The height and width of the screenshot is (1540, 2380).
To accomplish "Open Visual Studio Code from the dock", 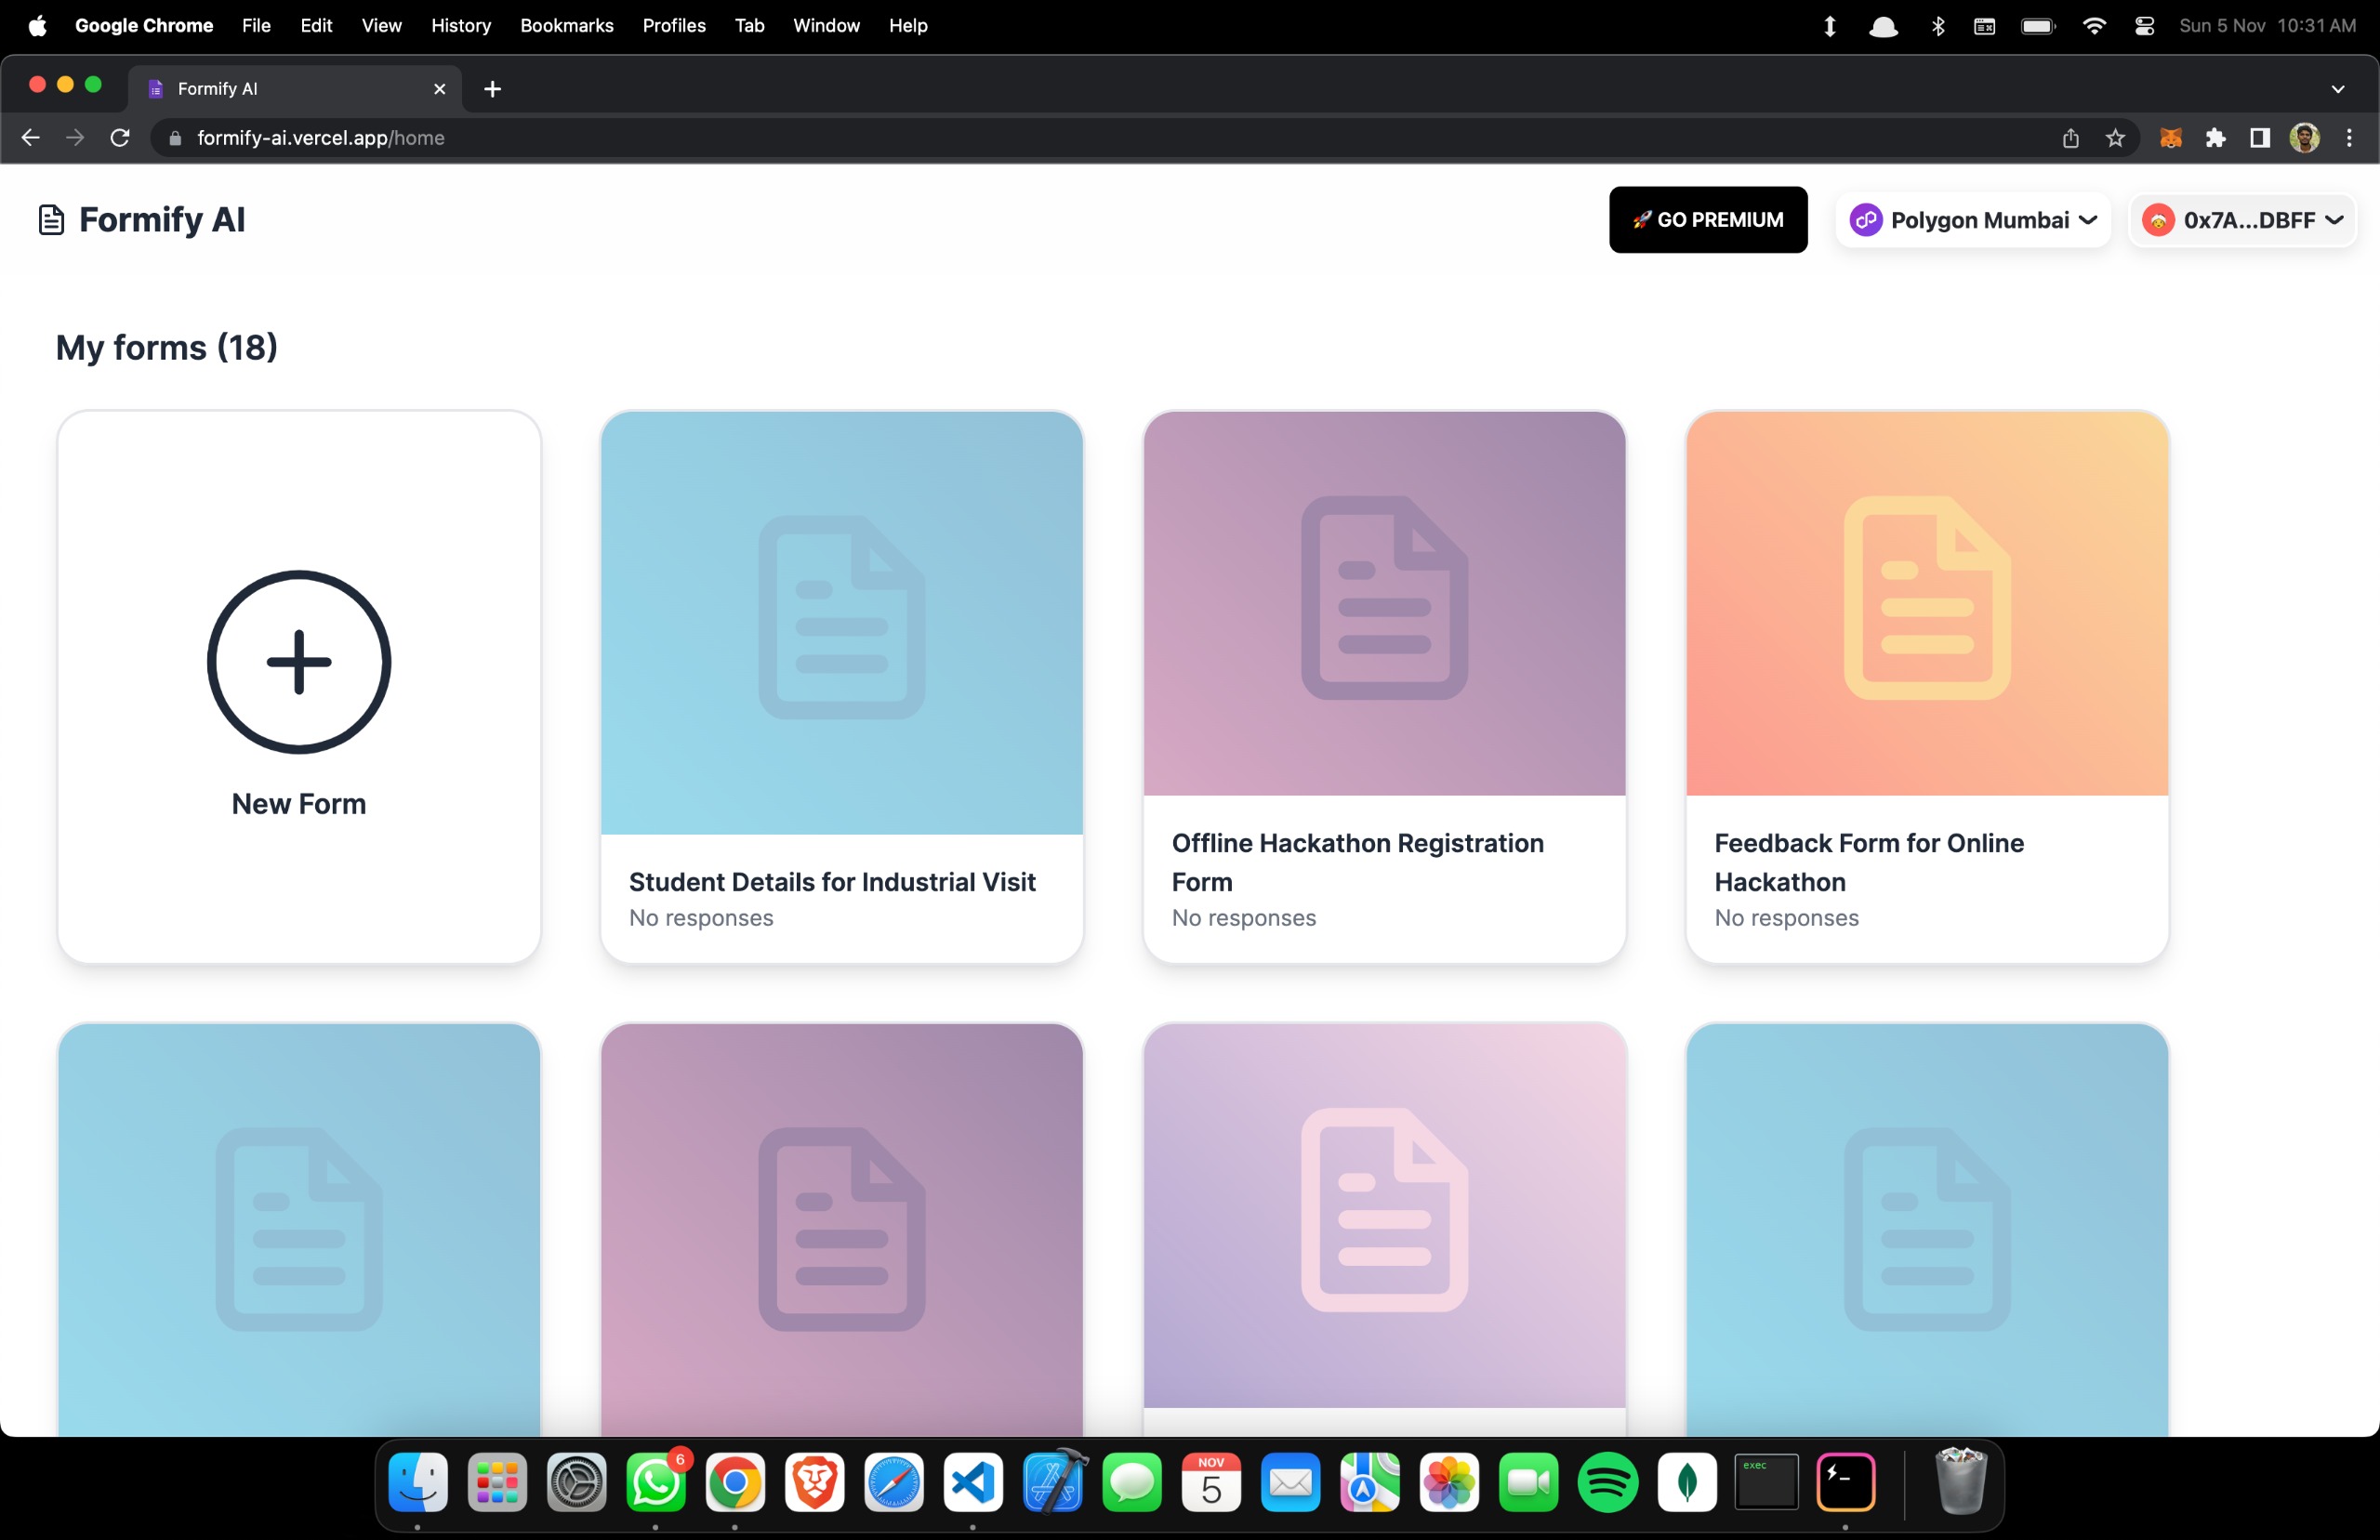I will point(972,1482).
